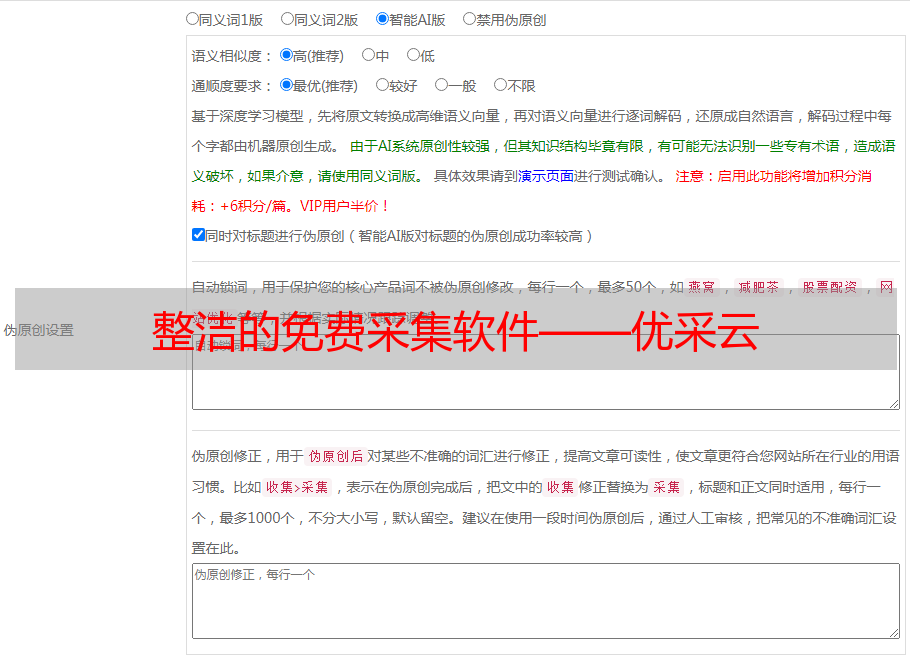Set 语义相似度 to 低

413,55
